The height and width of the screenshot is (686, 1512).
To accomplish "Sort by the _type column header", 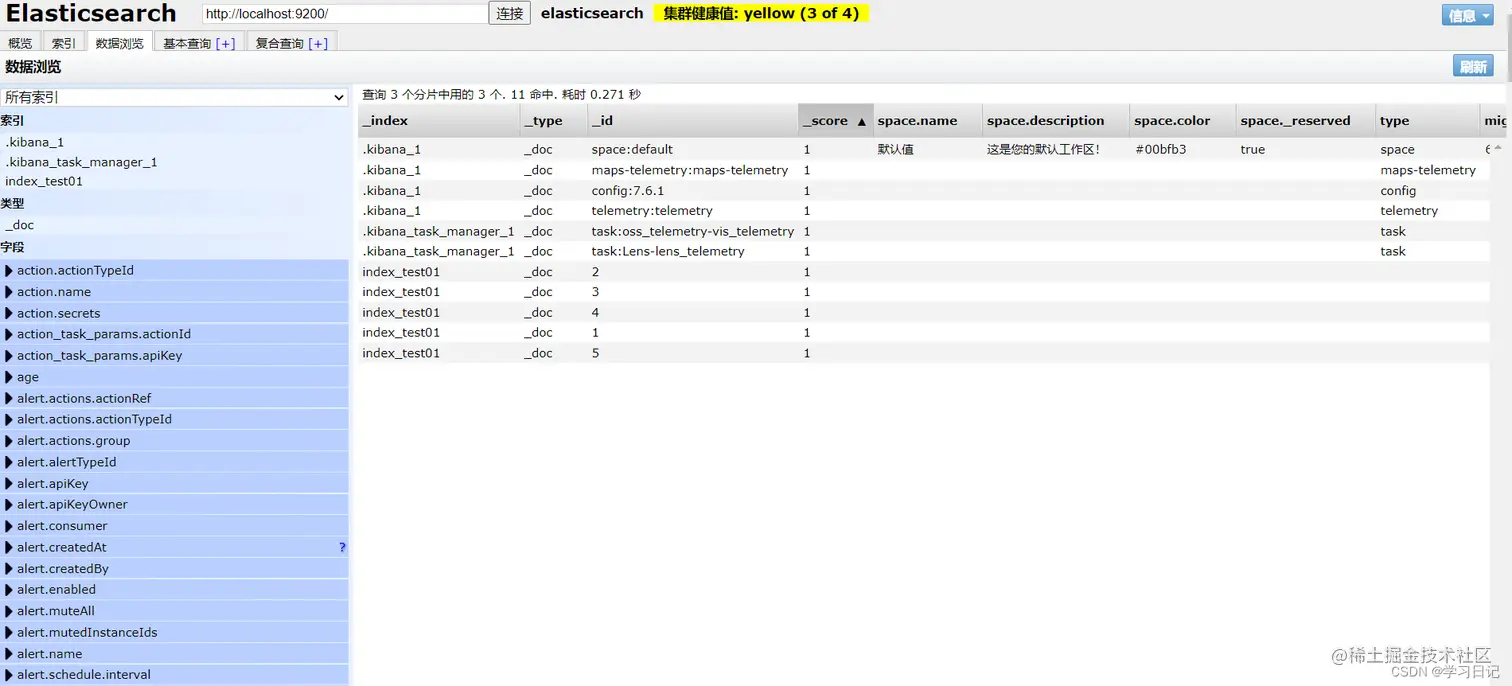I will [554, 121].
